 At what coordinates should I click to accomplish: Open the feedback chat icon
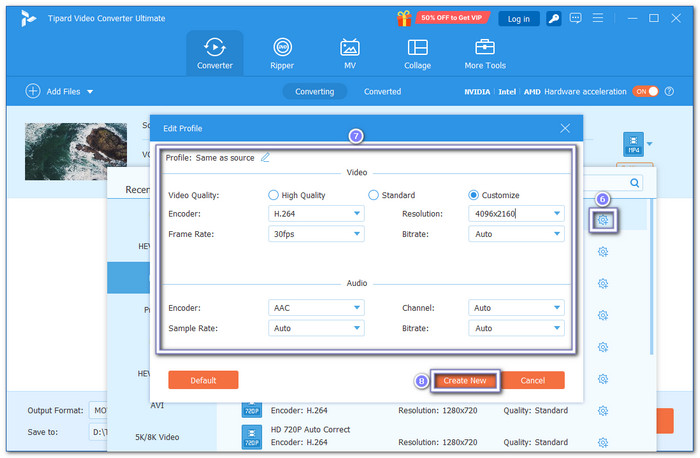tap(575, 18)
